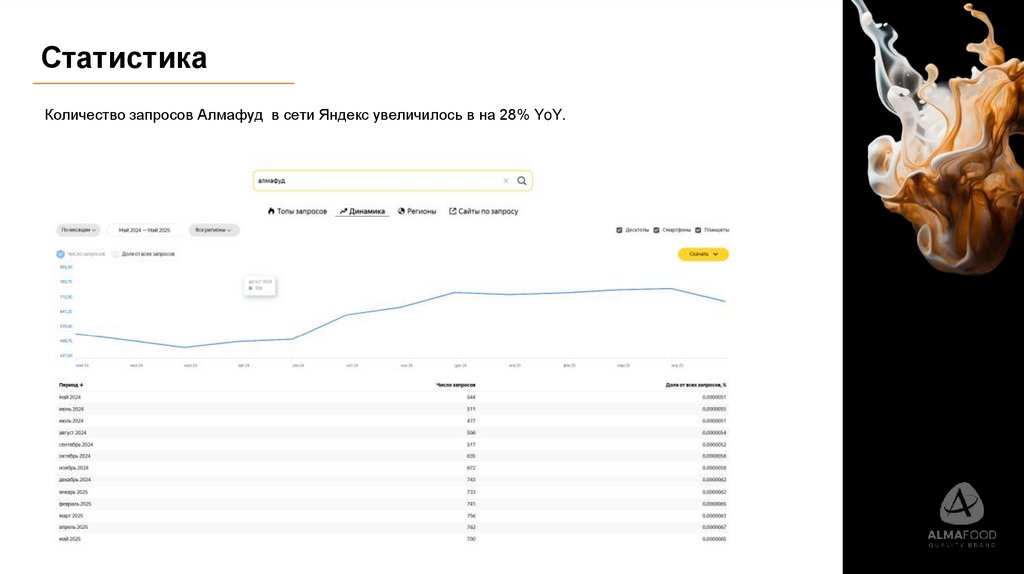Click the request count 511 cell
The image size is (1024, 574).
[x=471, y=409]
